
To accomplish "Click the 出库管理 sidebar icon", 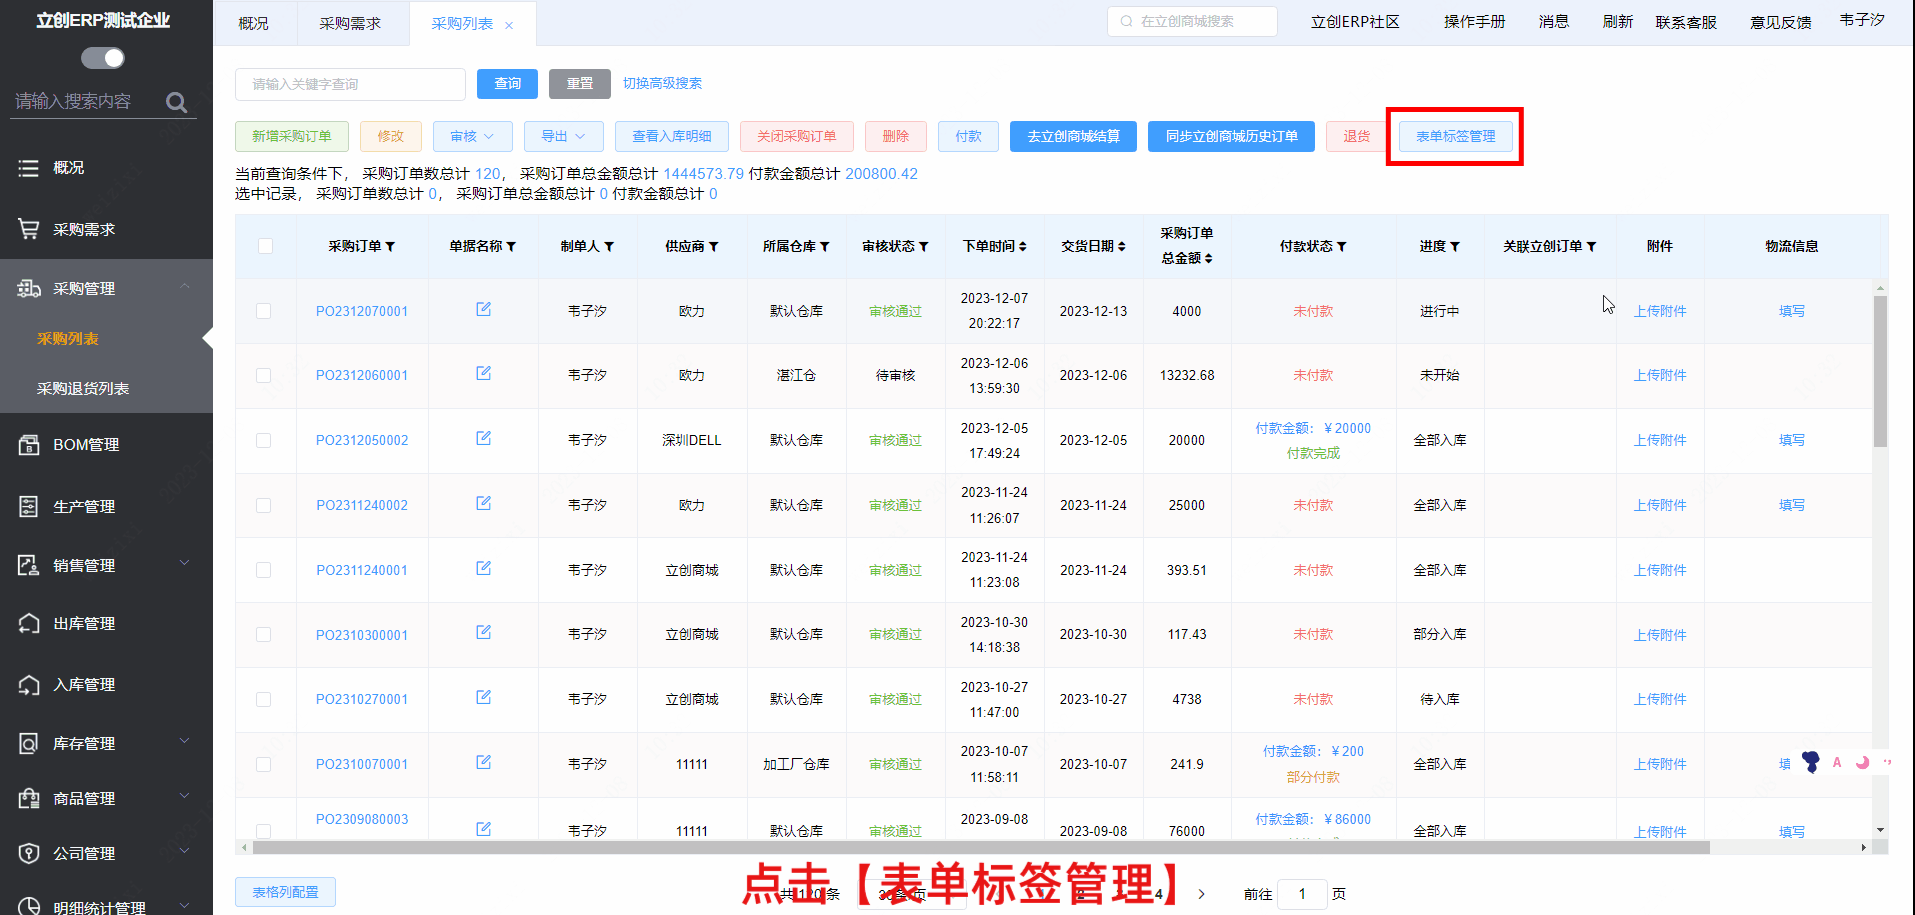I will tap(29, 624).
